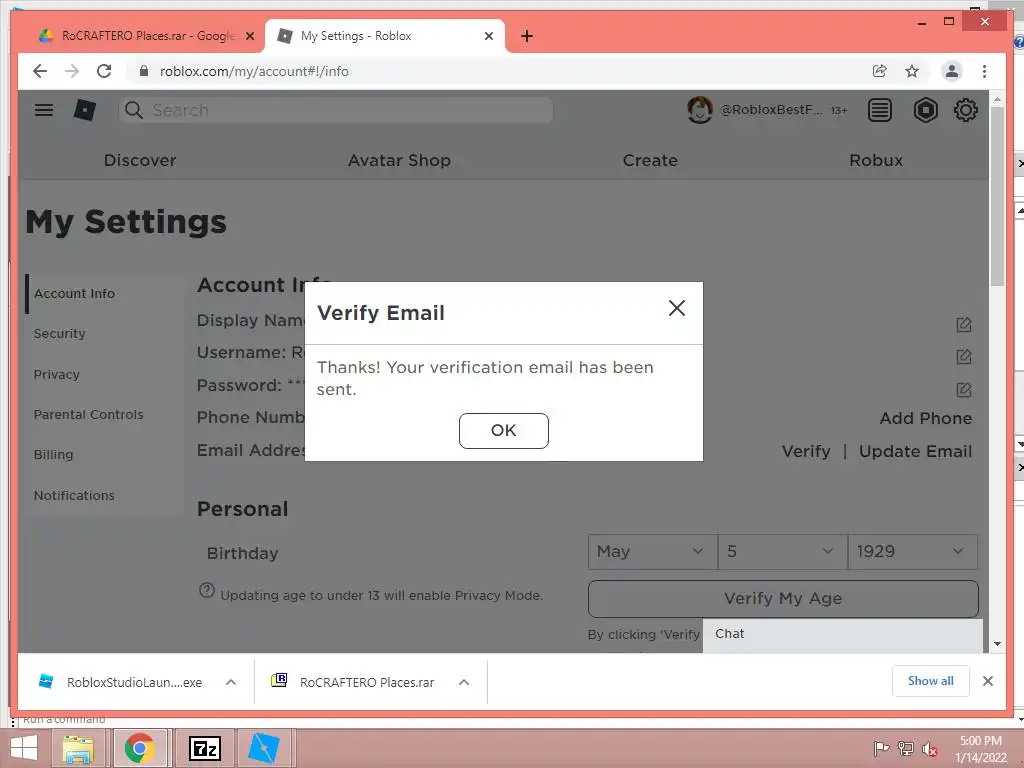Open a new browser tab
The image size is (1024, 768).
coord(527,37)
